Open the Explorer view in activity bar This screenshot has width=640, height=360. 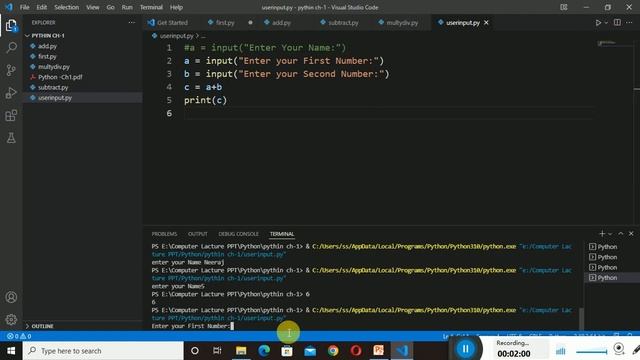pyautogui.click(x=11, y=26)
